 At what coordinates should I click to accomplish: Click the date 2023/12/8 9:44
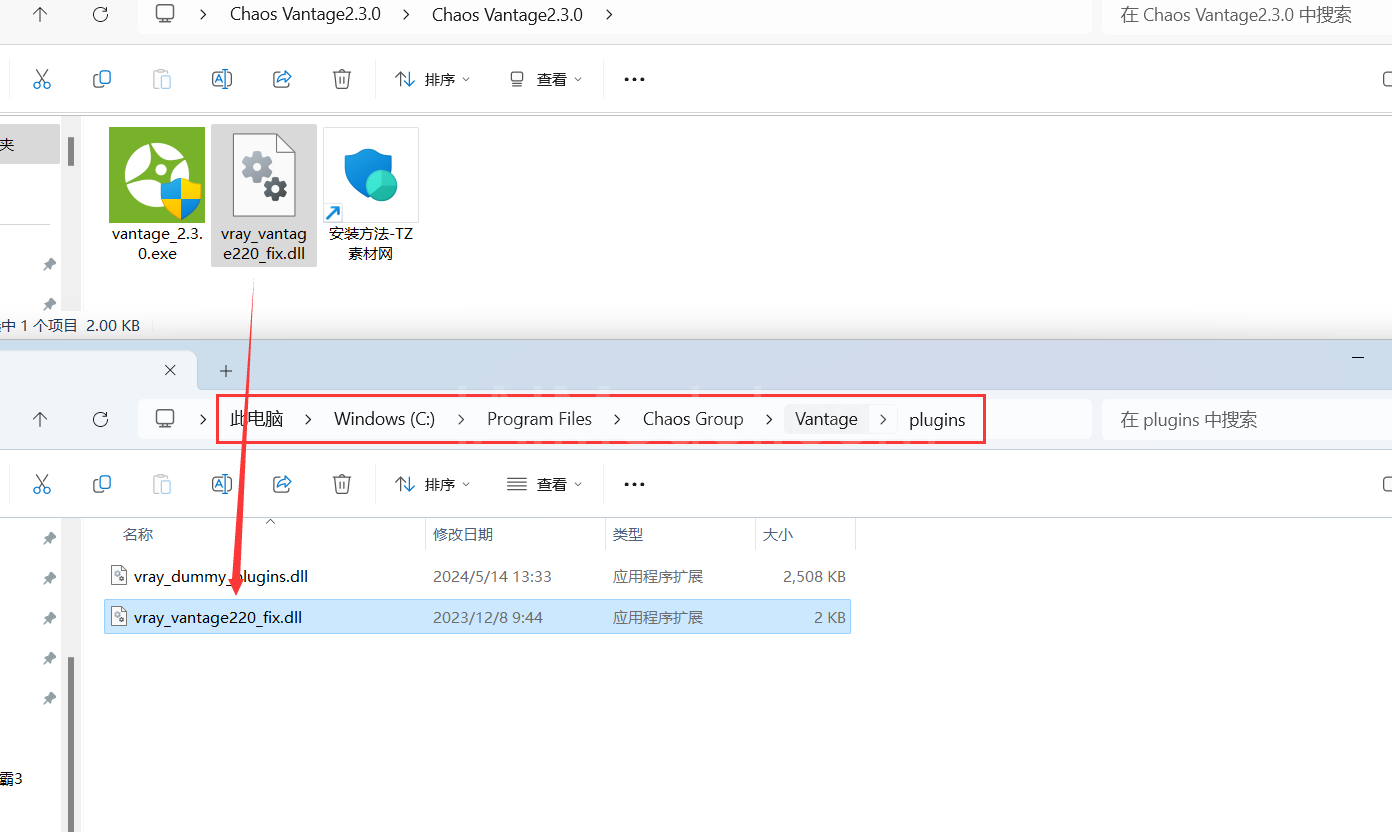click(488, 617)
